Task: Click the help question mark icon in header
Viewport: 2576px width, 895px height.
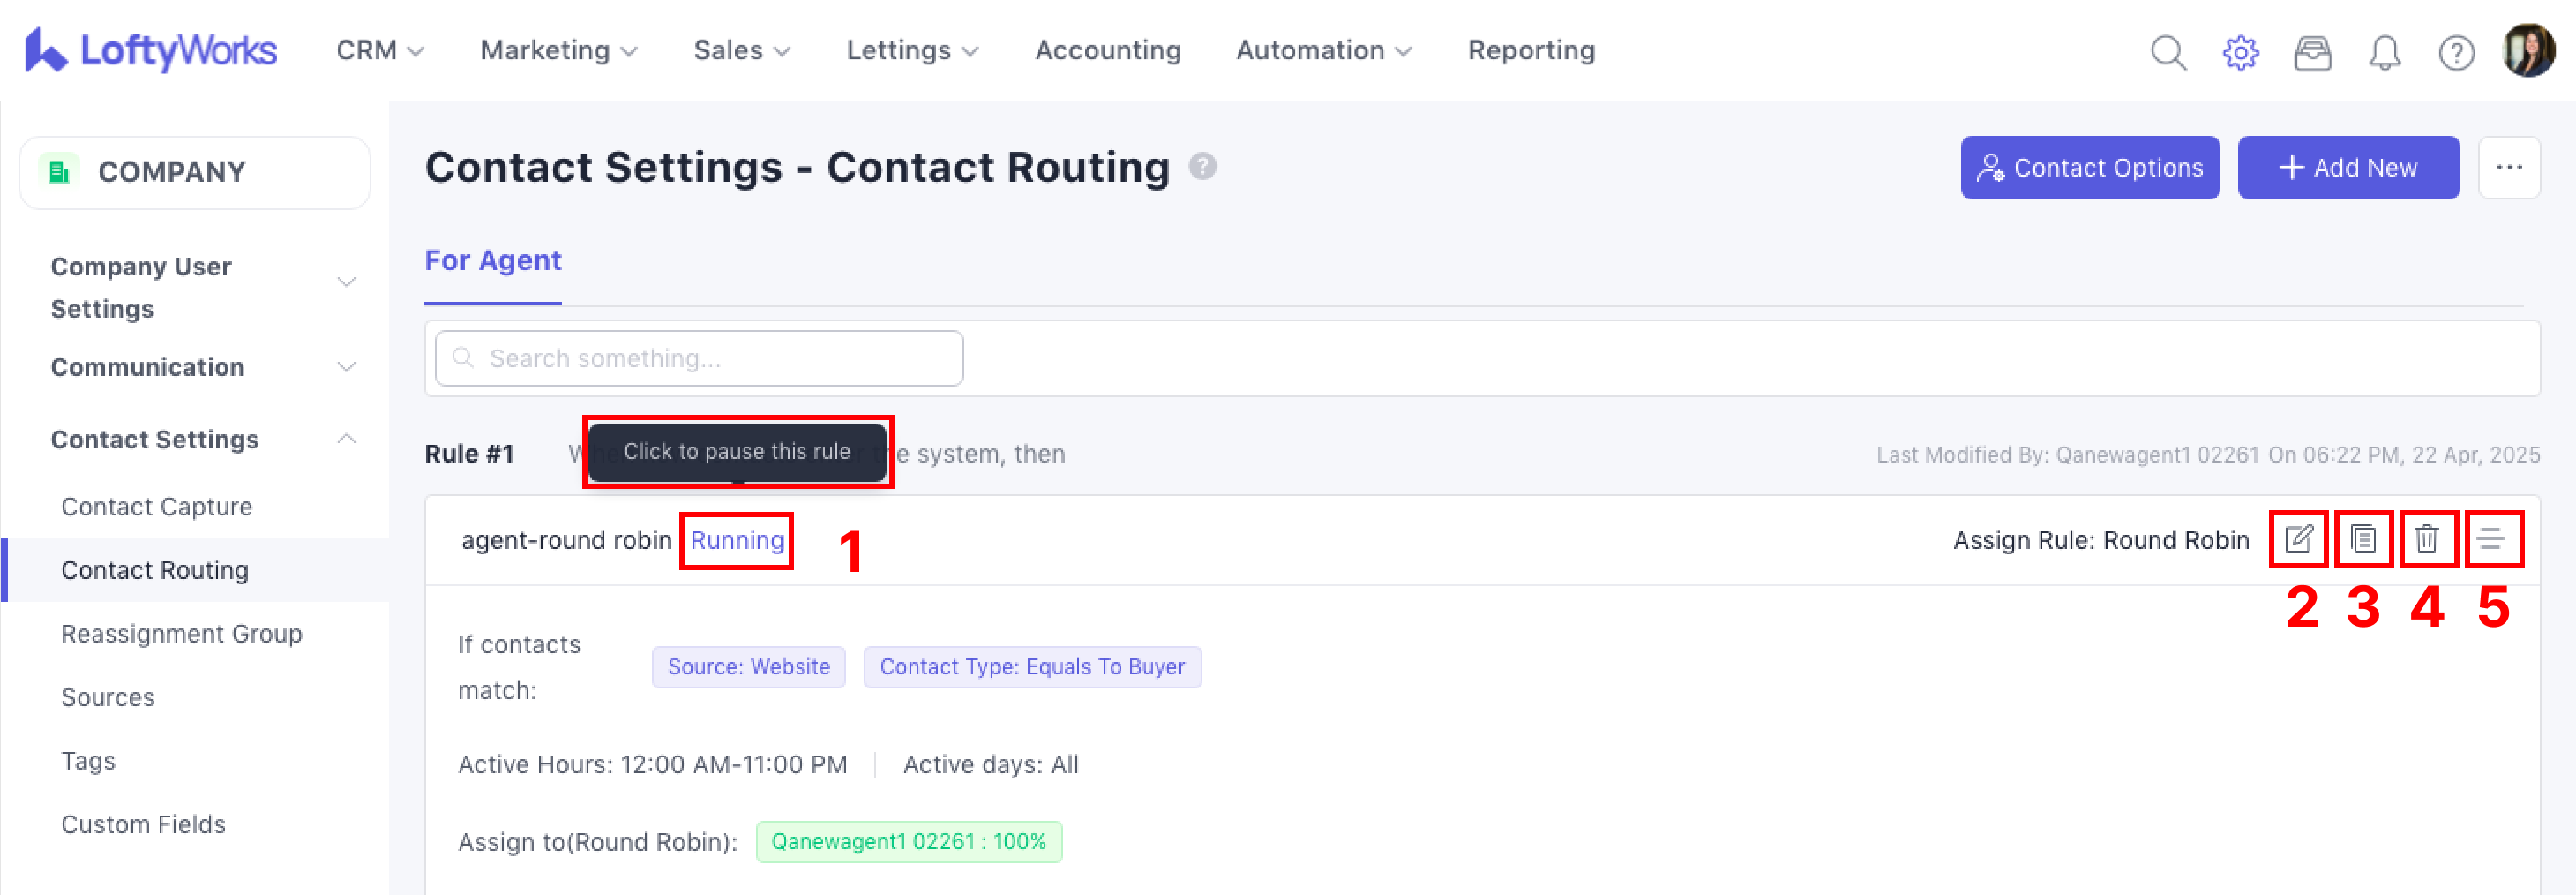Action: (2456, 52)
